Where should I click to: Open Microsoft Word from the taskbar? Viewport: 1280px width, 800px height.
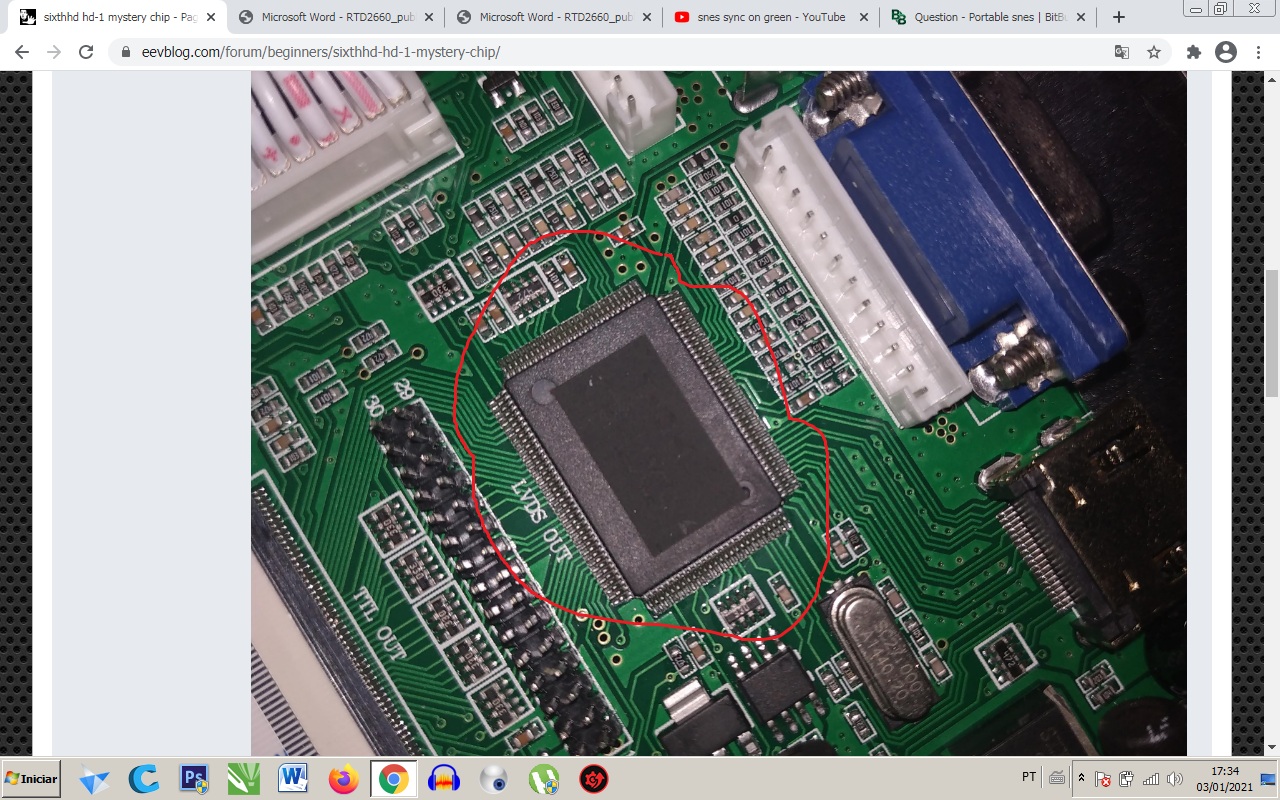[294, 779]
